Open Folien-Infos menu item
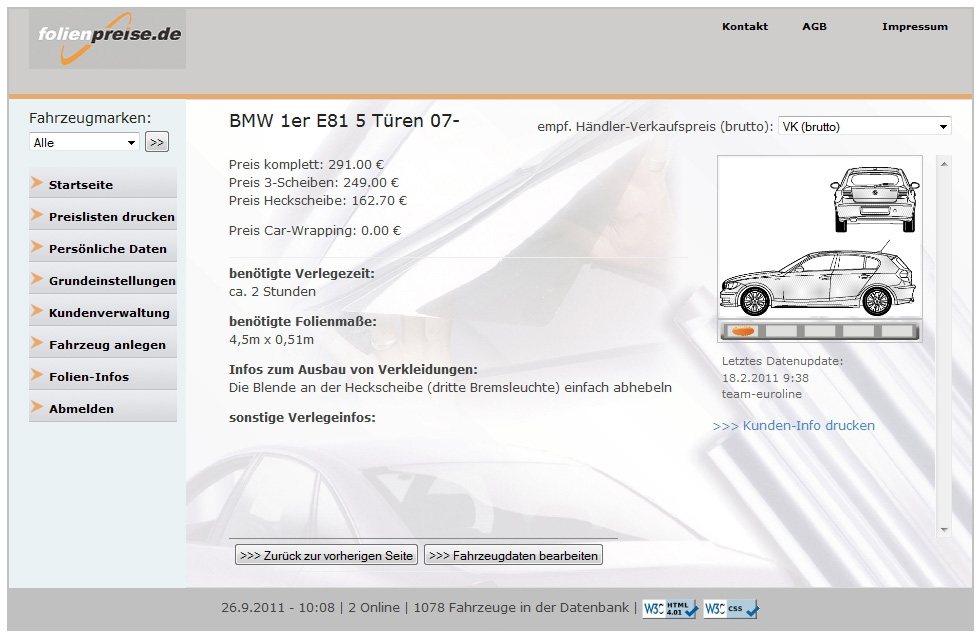 click(102, 376)
